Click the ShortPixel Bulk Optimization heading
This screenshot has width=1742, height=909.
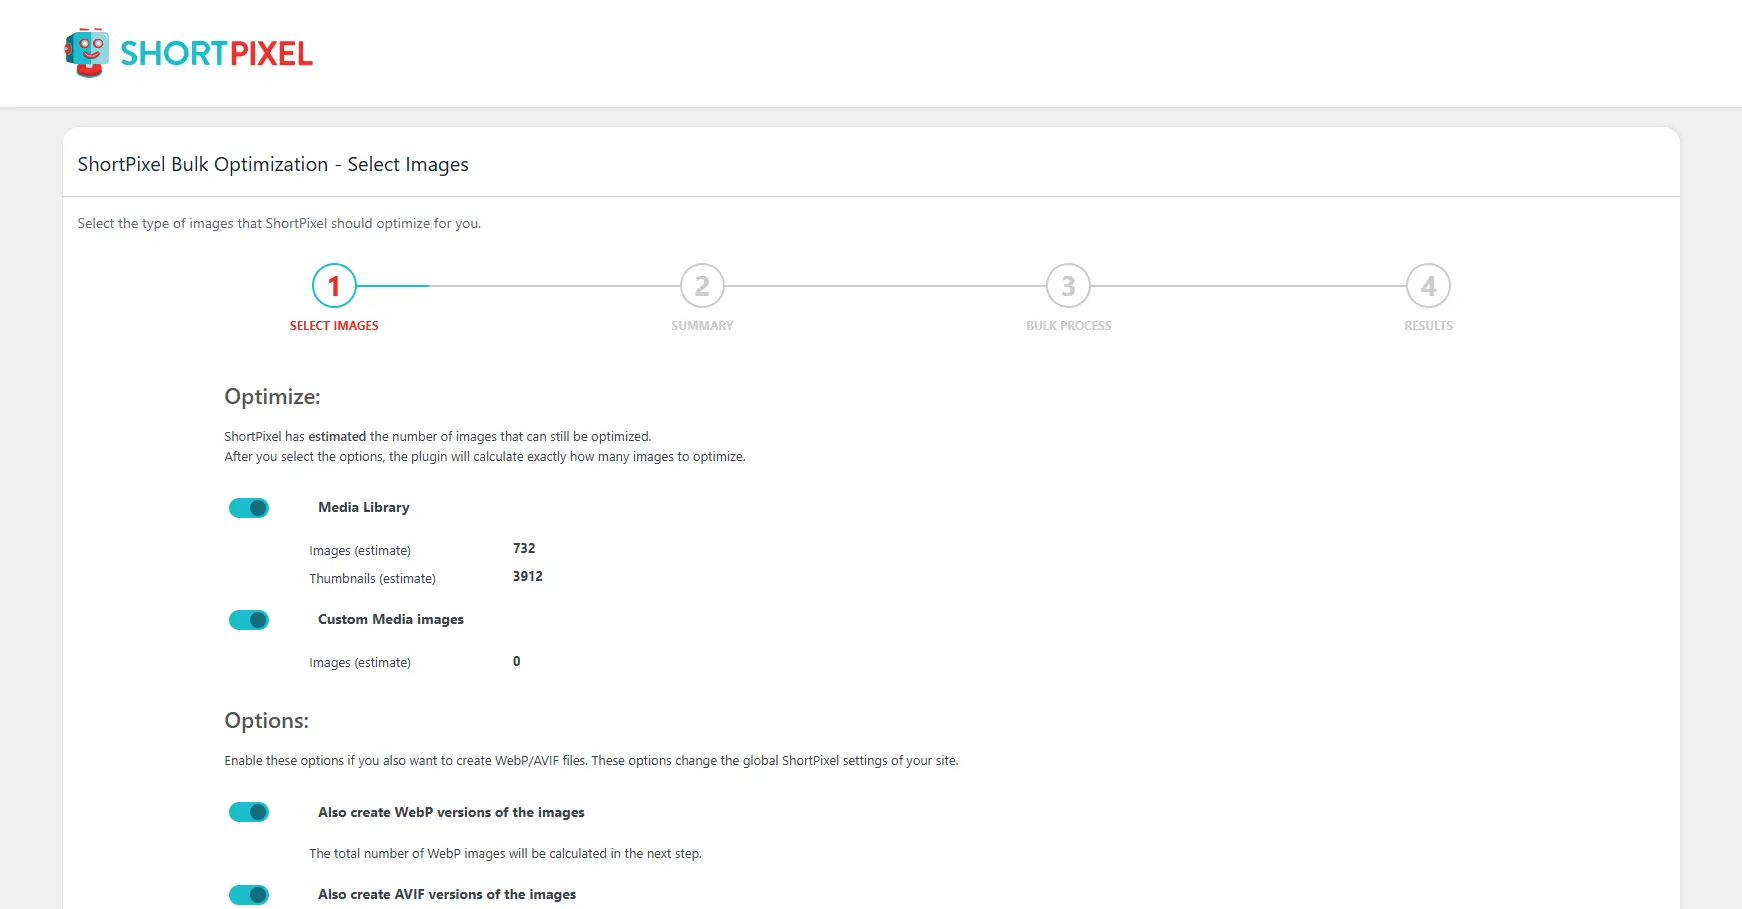point(273,163)
